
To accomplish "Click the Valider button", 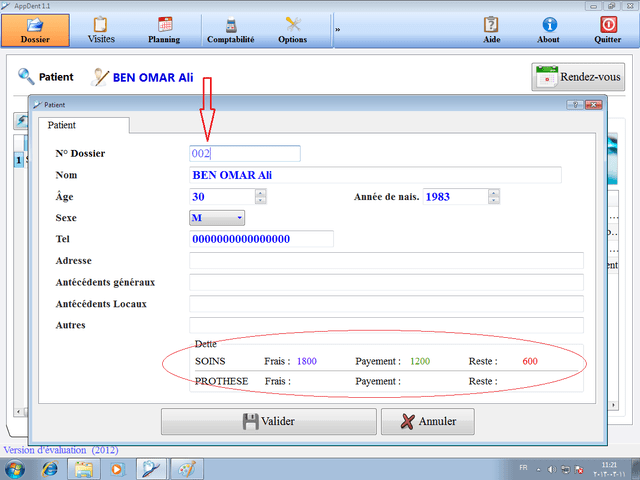I will point(268,422).
